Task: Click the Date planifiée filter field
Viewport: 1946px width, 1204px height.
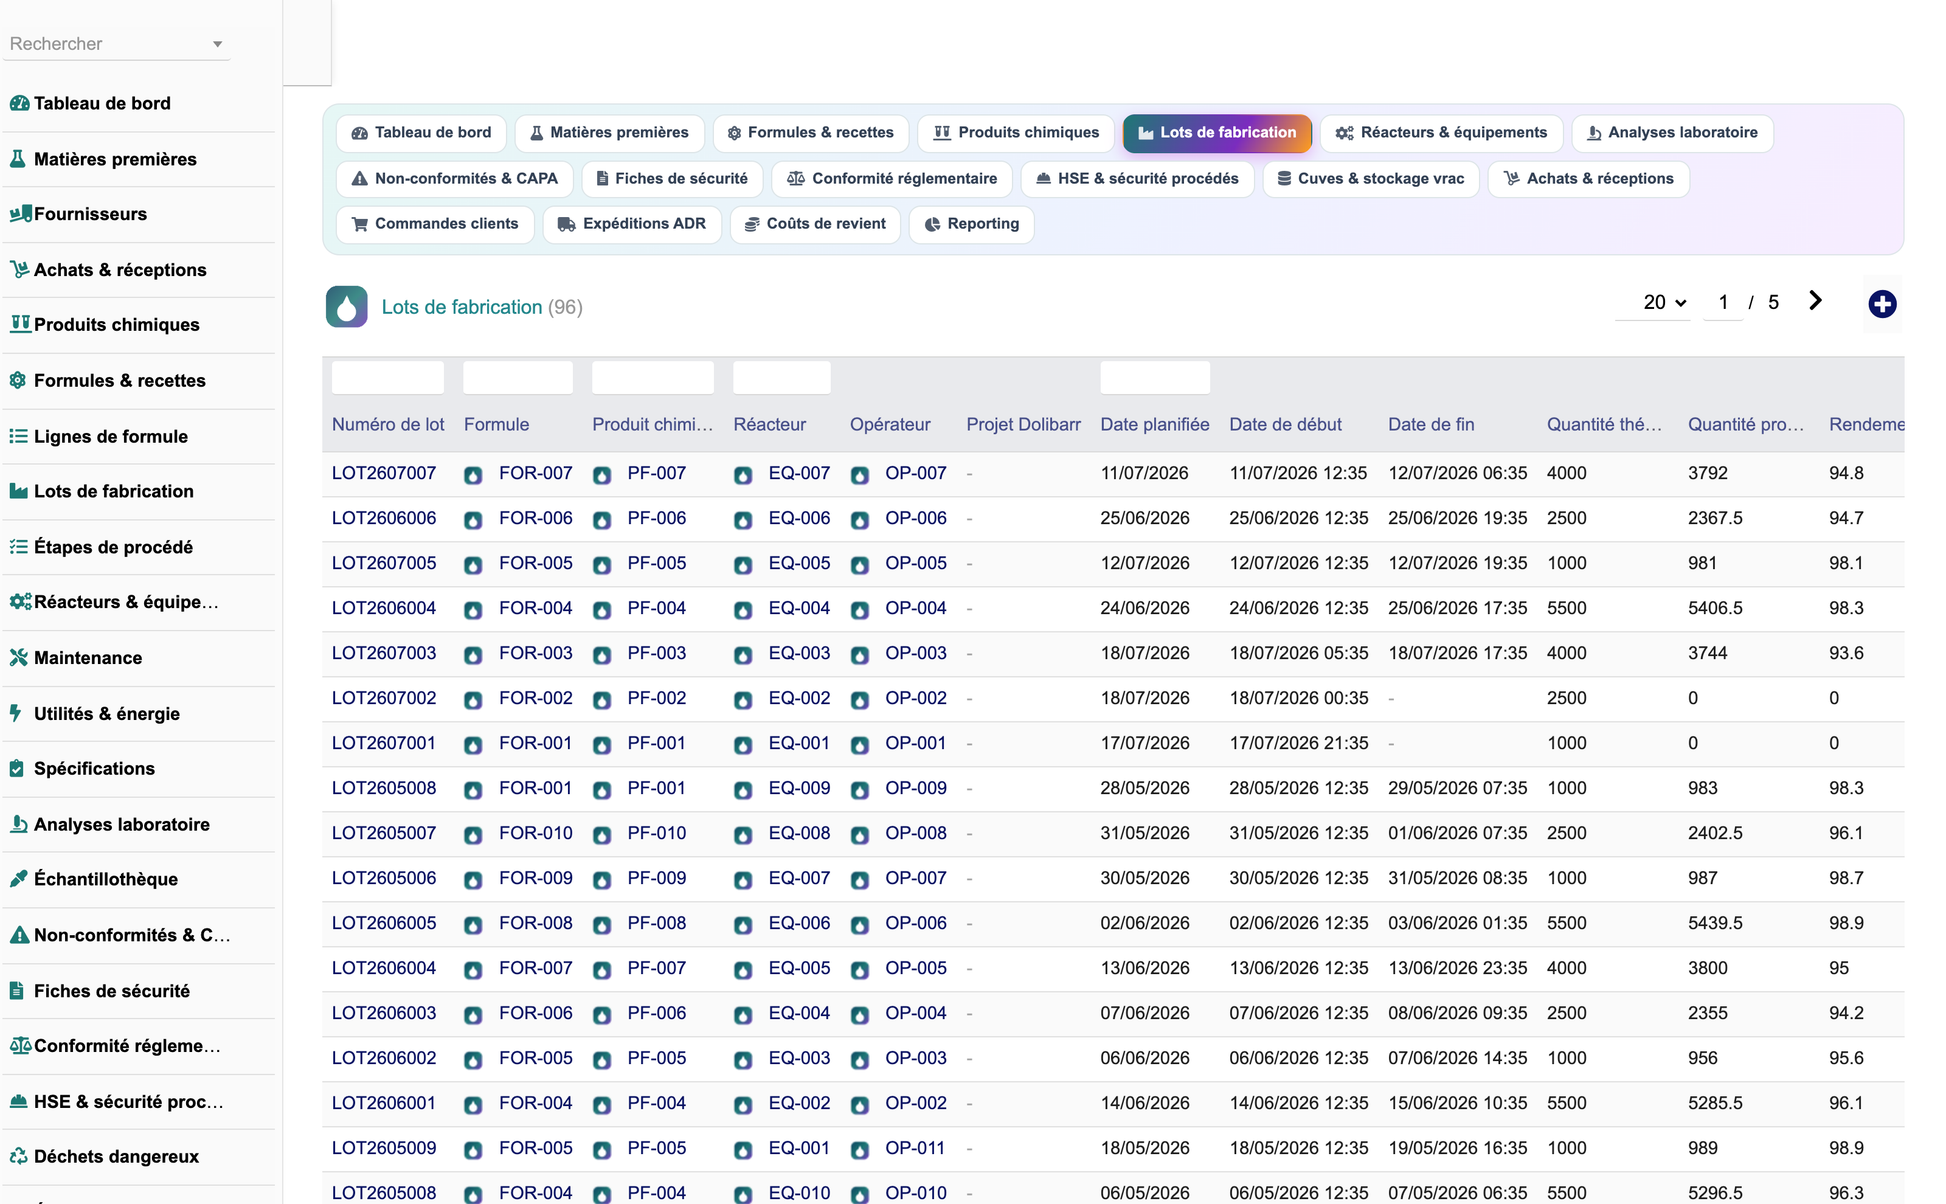Action: [1155, 378]
